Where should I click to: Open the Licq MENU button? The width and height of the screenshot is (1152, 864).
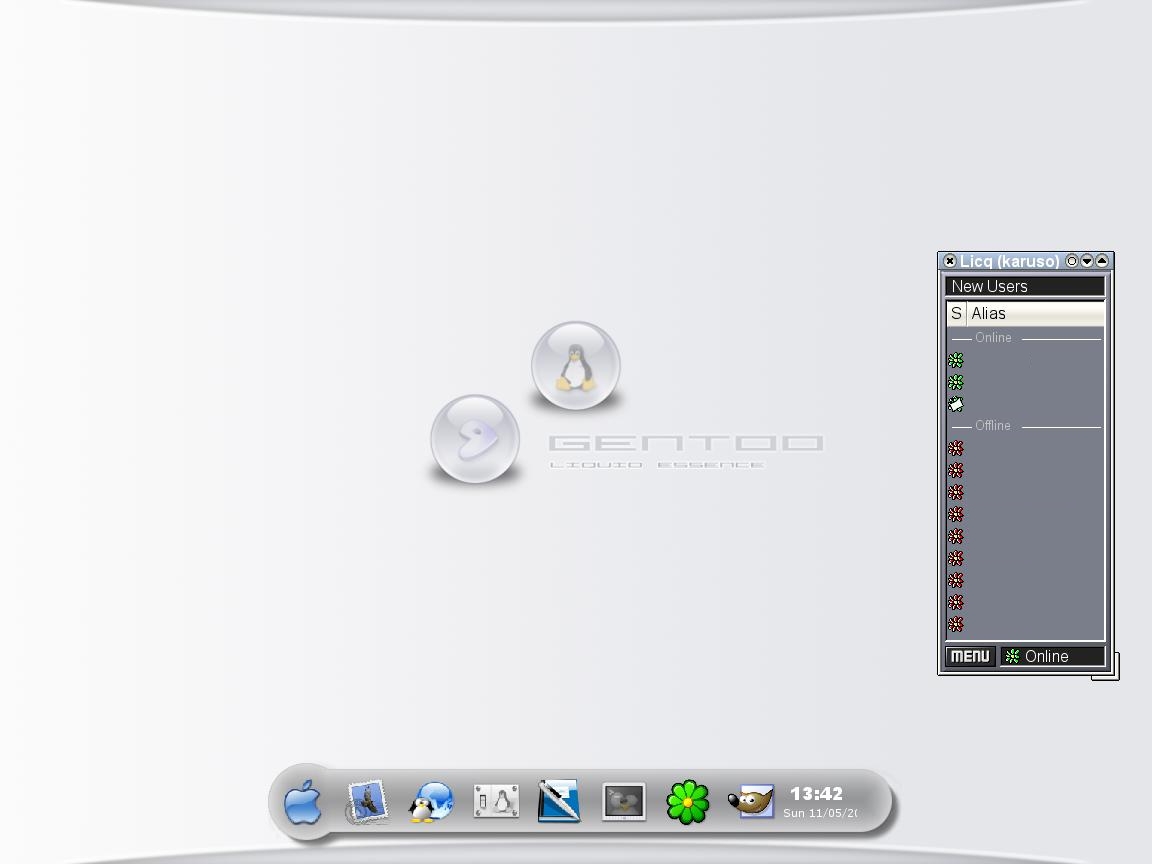(x=971, y=656)
